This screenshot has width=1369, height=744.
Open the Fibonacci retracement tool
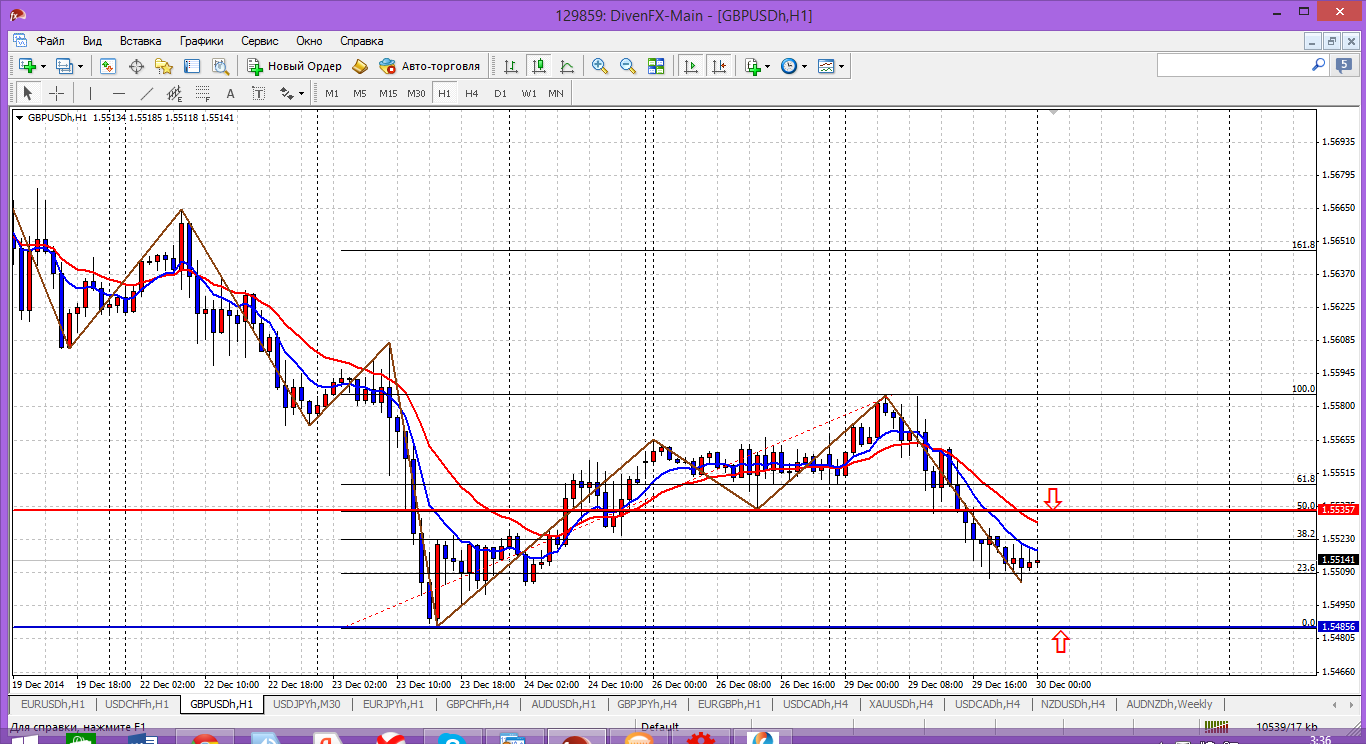203,93
